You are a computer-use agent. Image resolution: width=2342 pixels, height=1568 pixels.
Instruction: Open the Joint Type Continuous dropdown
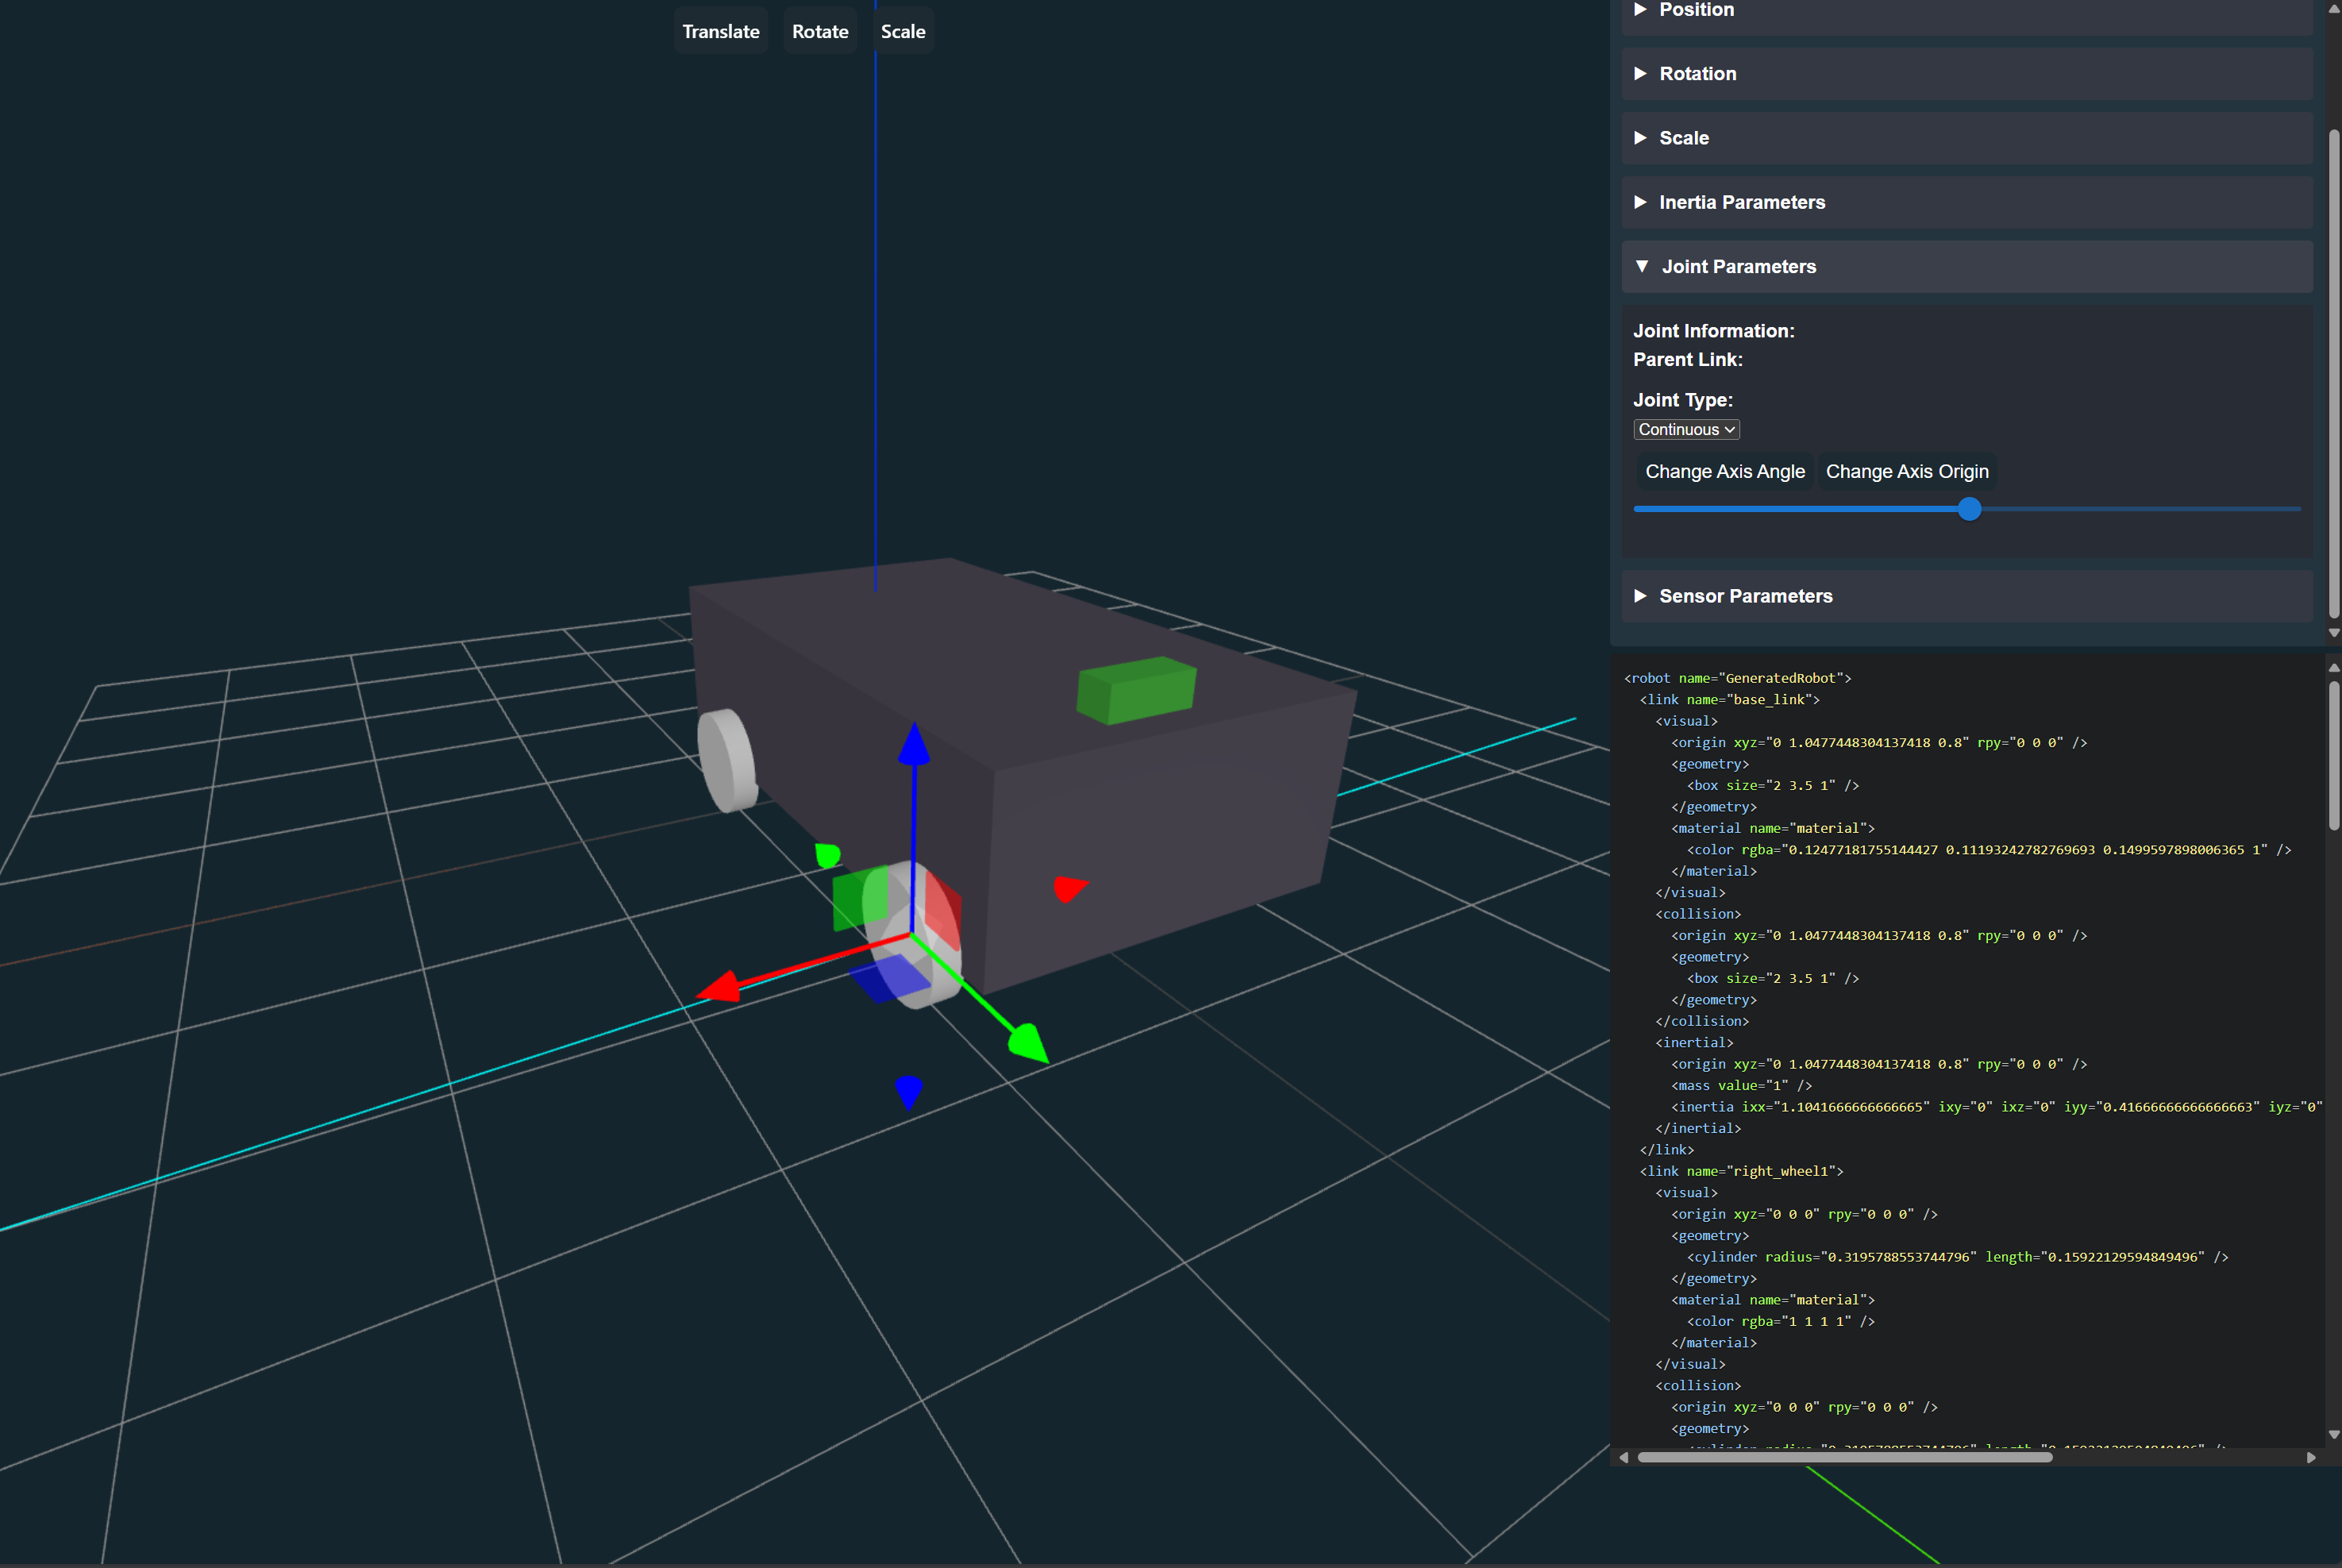point(1686,429)
